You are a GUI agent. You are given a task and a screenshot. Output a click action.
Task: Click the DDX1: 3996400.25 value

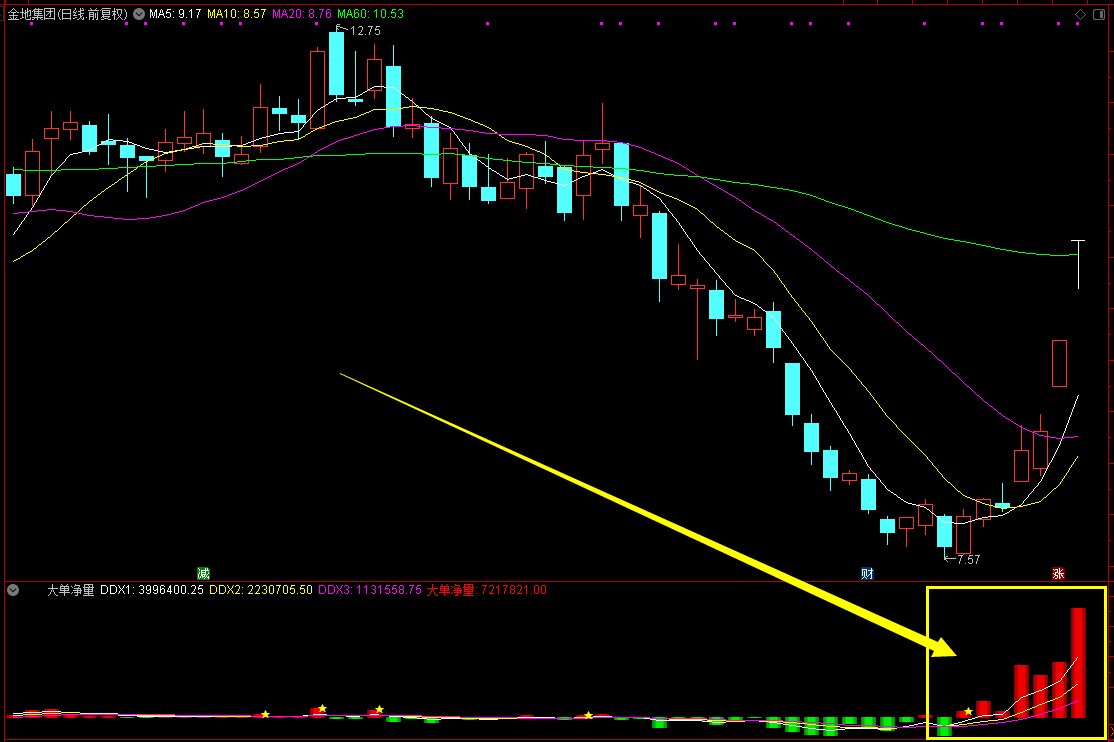click(151, 590)
